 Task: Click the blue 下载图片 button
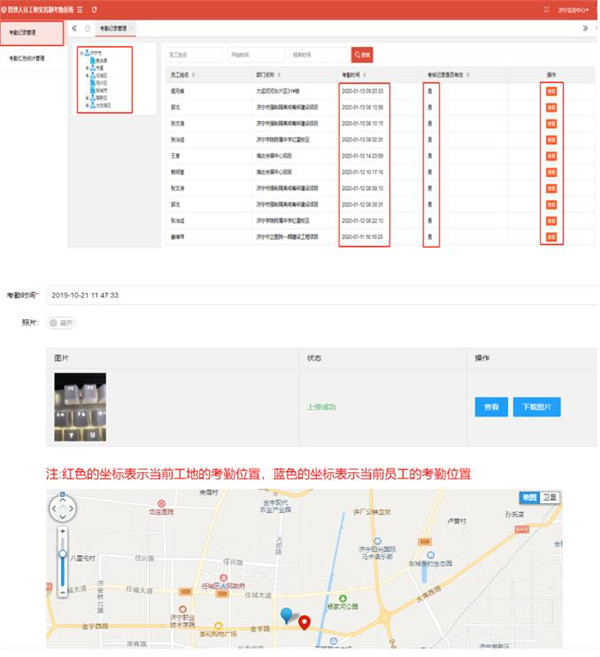(x=537, y=407)
